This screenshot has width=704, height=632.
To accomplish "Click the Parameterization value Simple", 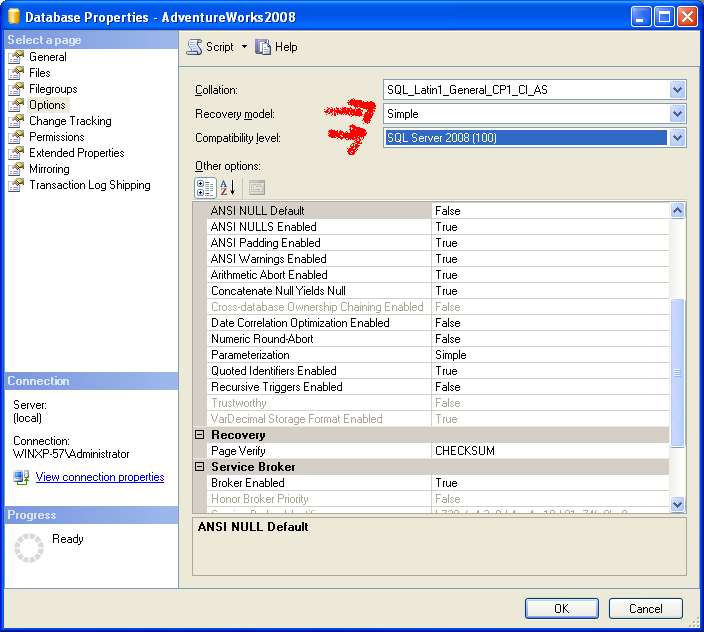I will tap(451, 355).
